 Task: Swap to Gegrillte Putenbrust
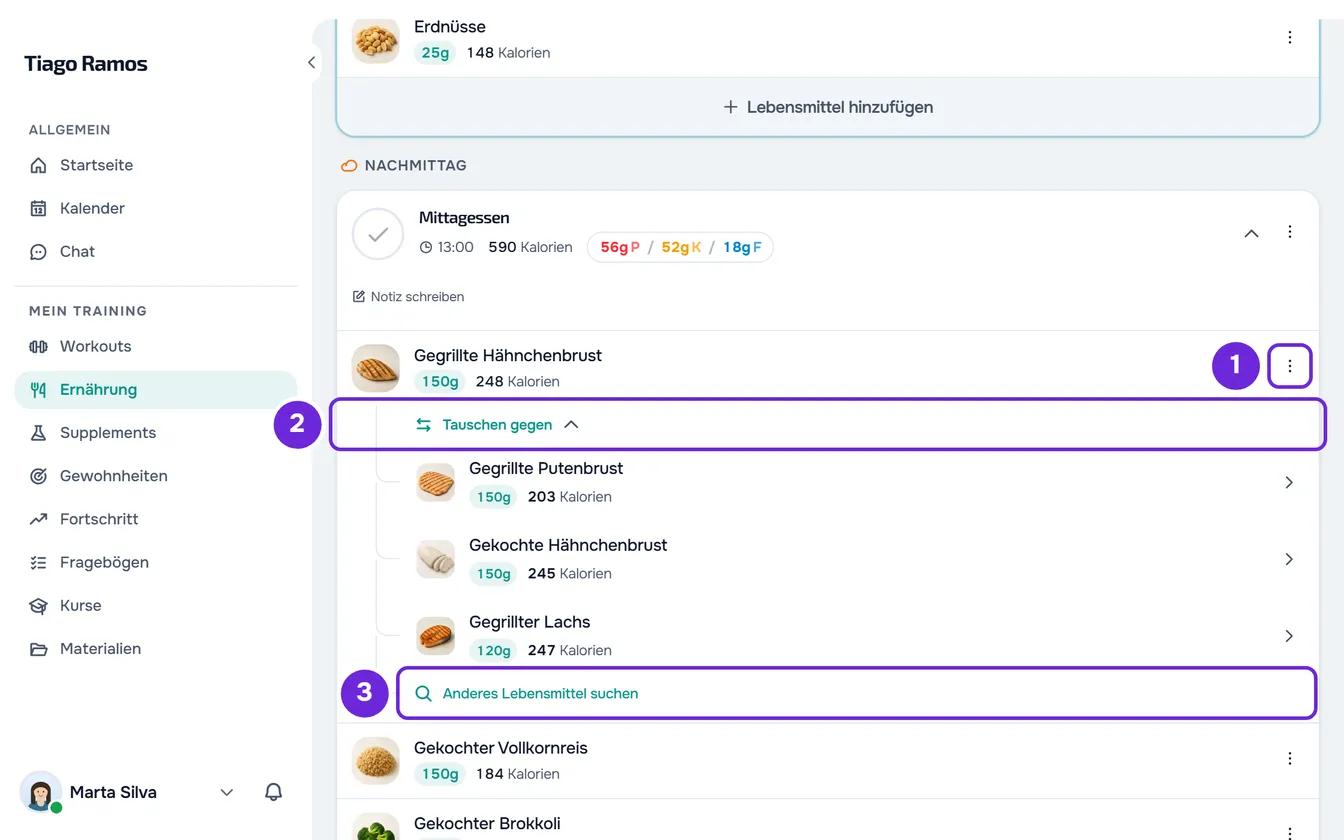click(855, 482)
